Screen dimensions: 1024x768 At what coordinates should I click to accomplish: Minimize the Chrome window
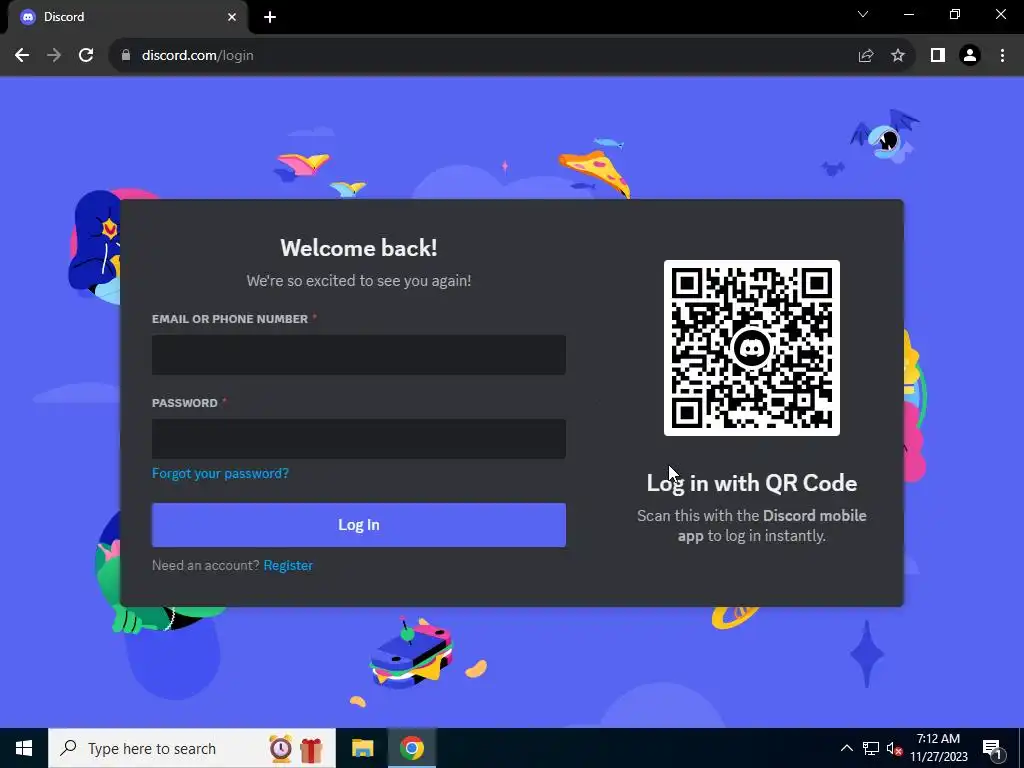click(x=908, y=14)
